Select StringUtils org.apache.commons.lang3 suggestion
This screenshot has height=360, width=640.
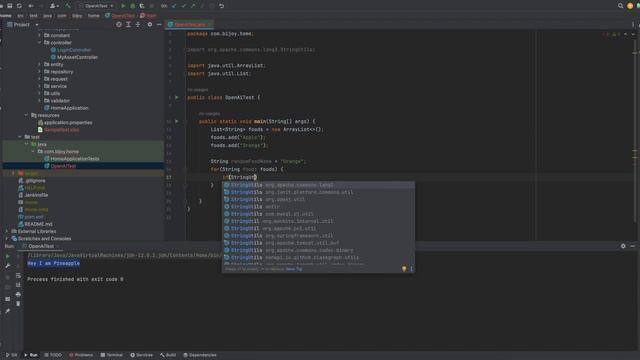pyautogui.click(x=318, y=185)
